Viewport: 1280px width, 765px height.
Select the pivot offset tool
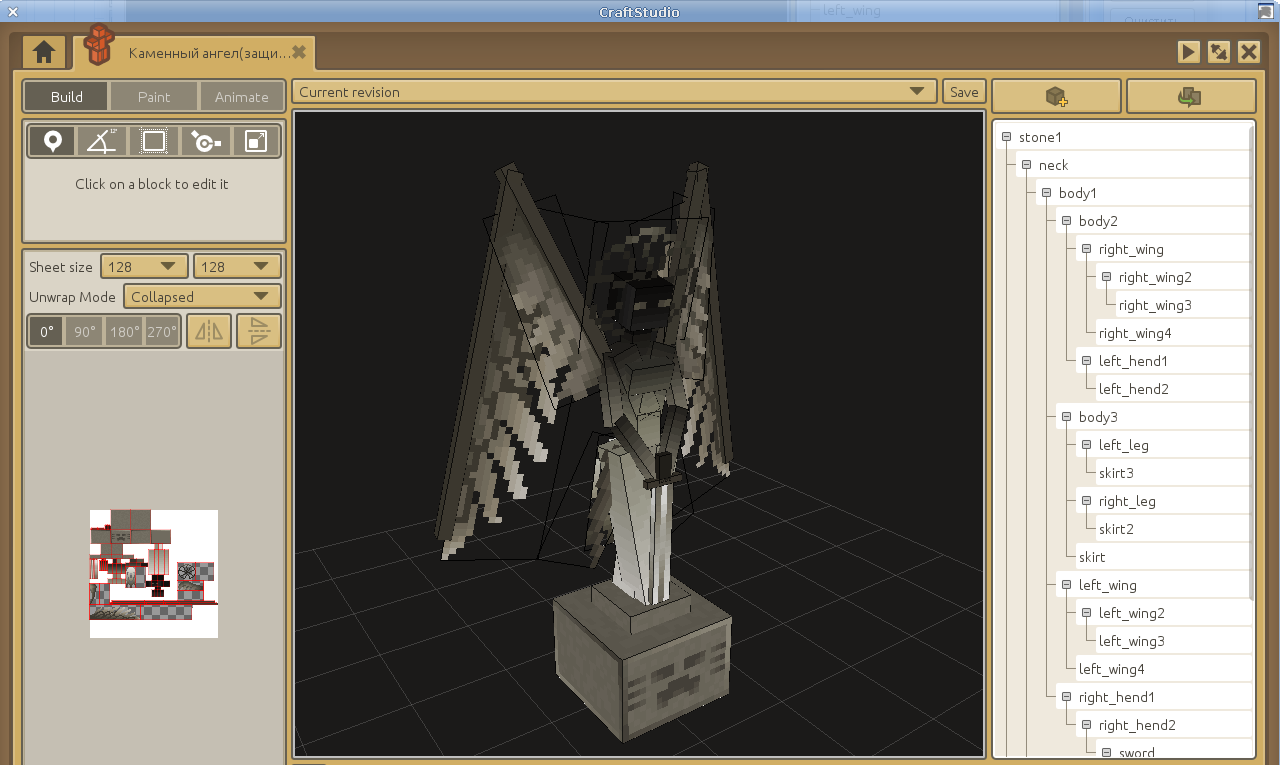coord(205,141)
